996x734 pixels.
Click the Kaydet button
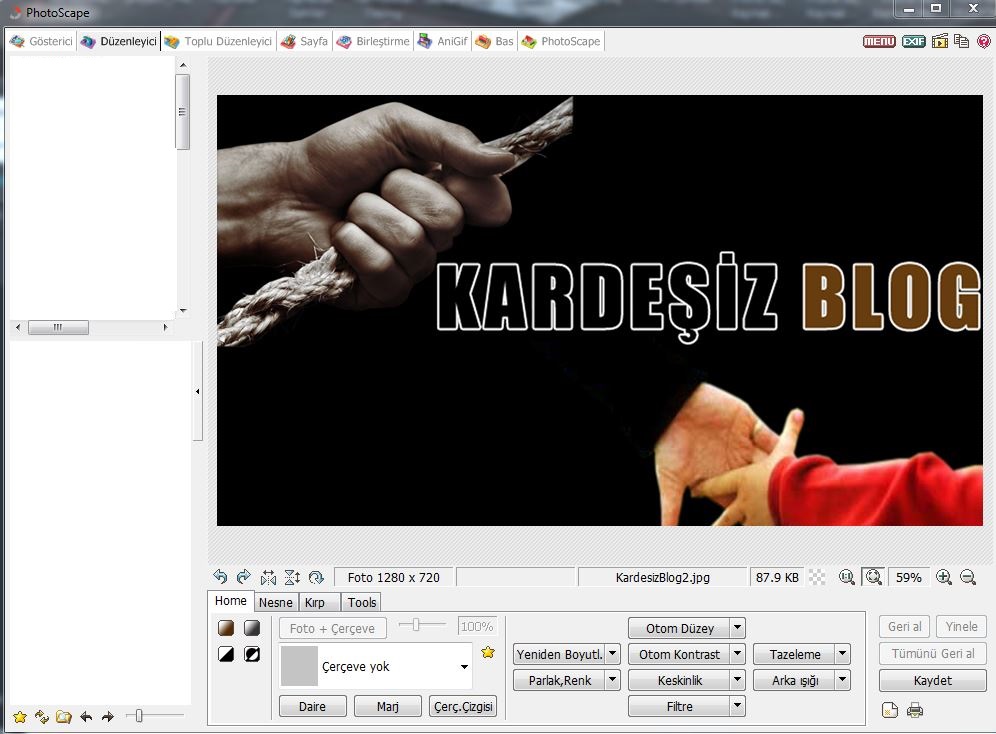click(x=932, y=680)
